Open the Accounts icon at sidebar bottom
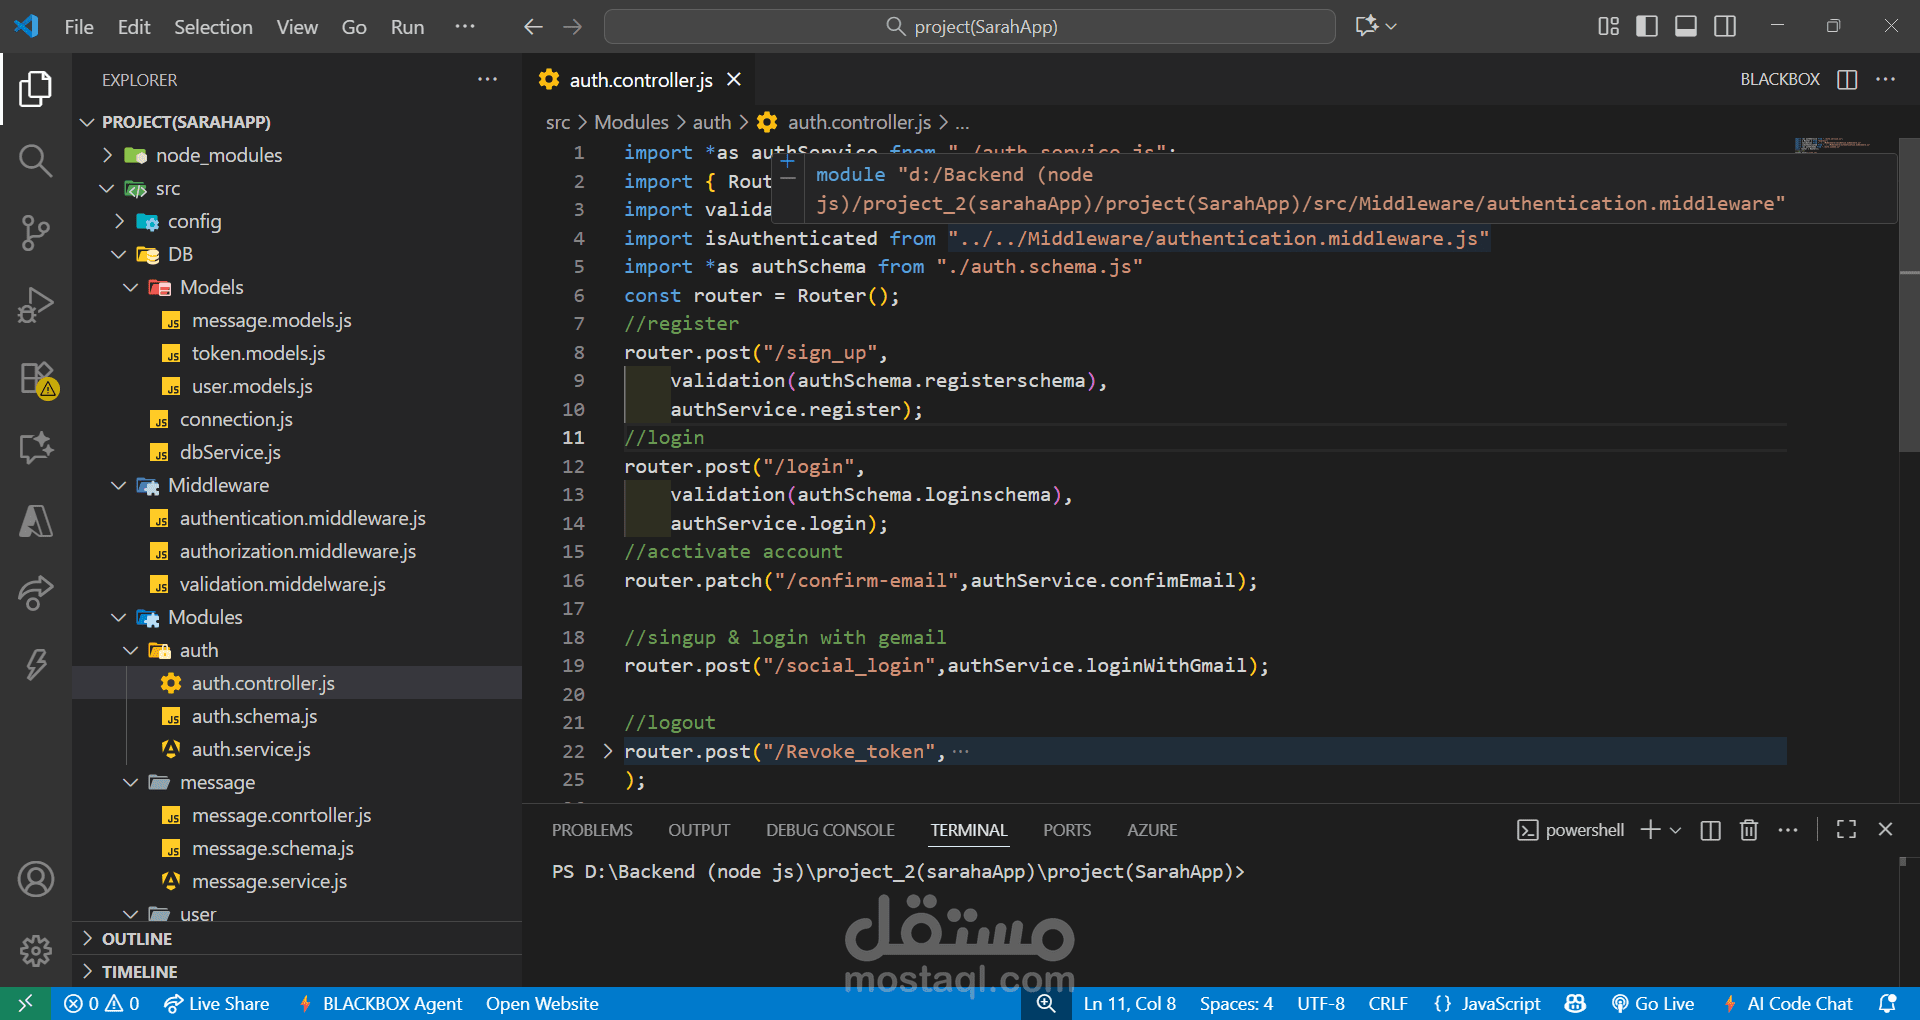1920x1020 pixels. 36,879
